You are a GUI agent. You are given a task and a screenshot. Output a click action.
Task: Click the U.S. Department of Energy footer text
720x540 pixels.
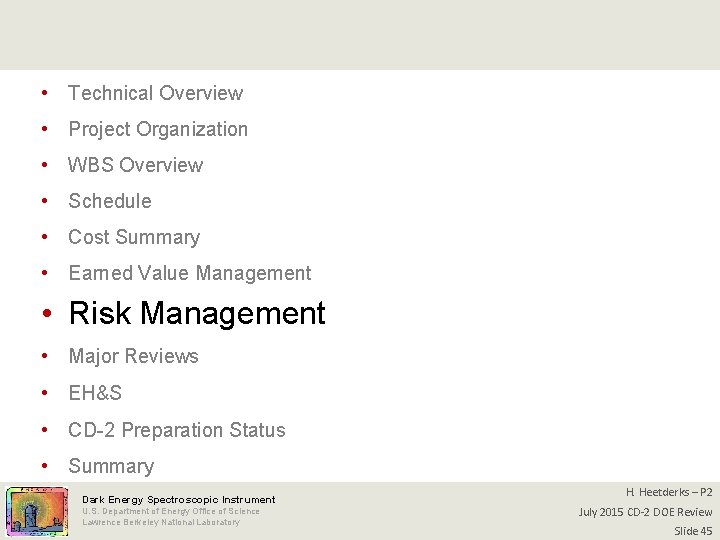(x=171, y=511)
